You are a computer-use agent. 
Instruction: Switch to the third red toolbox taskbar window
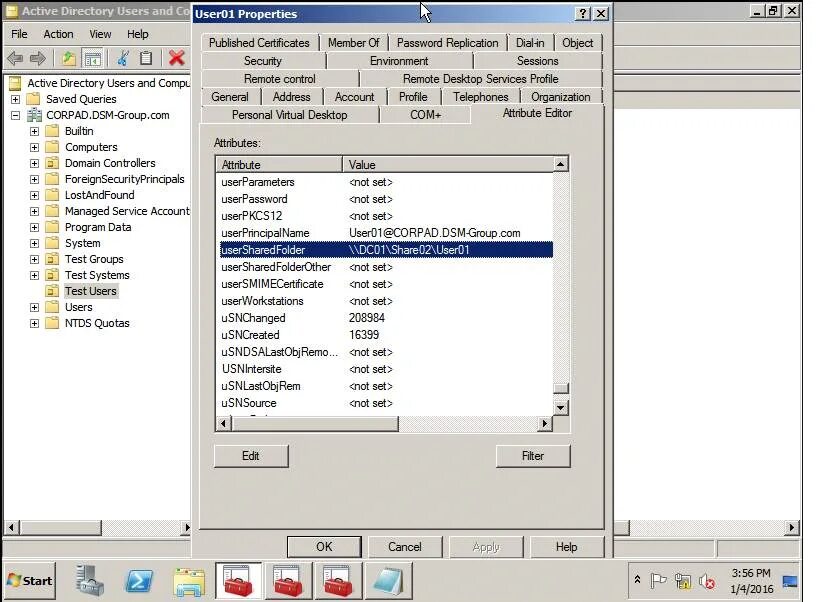[x=338, y=581]
